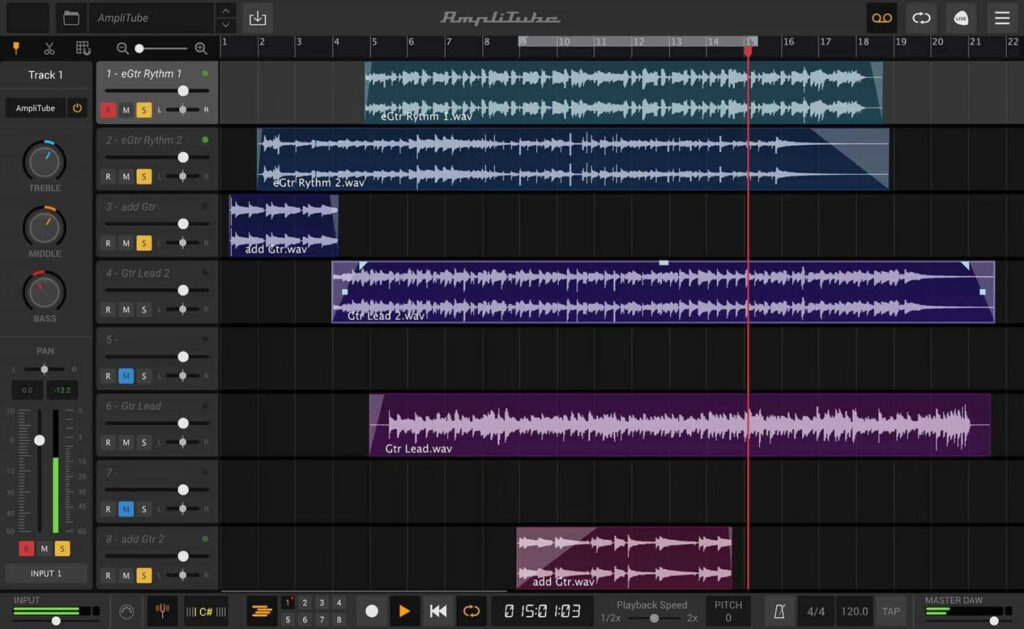Image resolution: width=1024 pixels, height=629 pixels.
Task: Click the zoom in magnifier
Action: coord(199,47)
